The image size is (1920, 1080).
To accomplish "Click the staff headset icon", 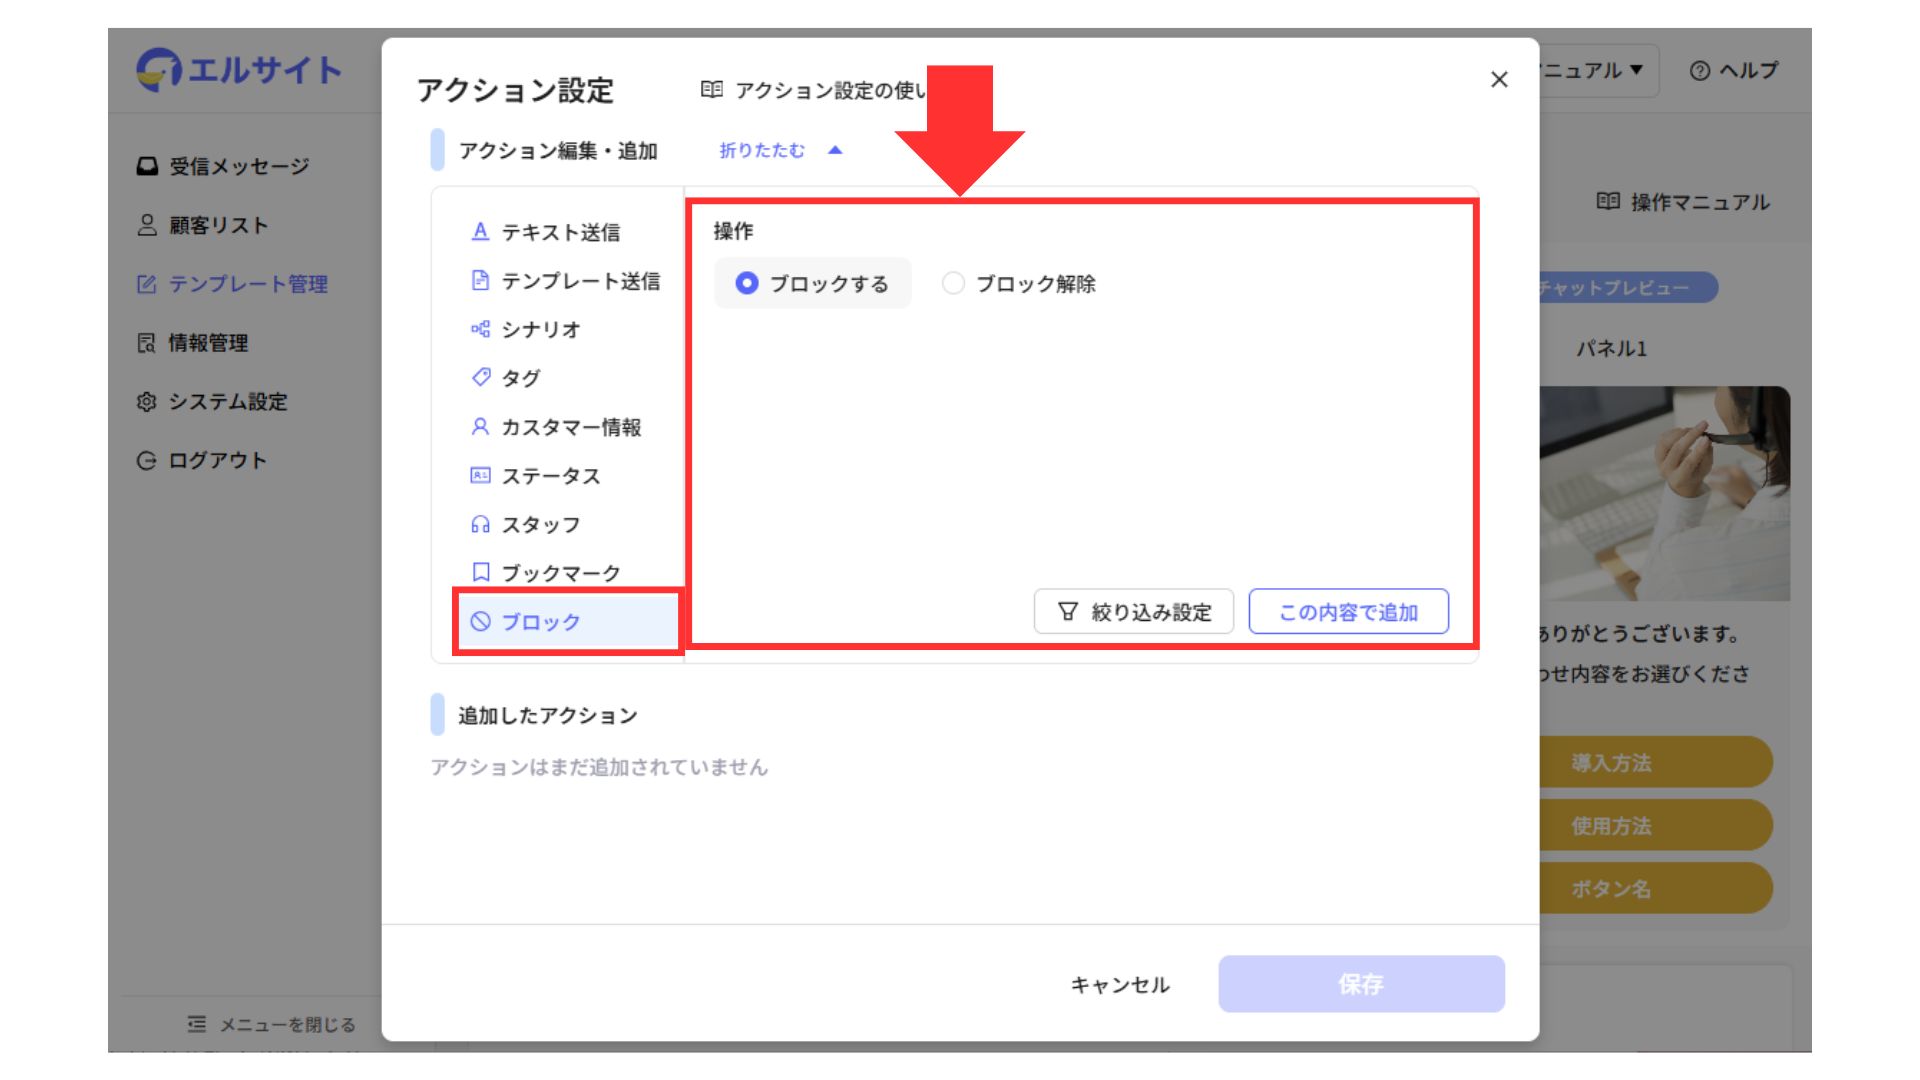I will 480,524.
